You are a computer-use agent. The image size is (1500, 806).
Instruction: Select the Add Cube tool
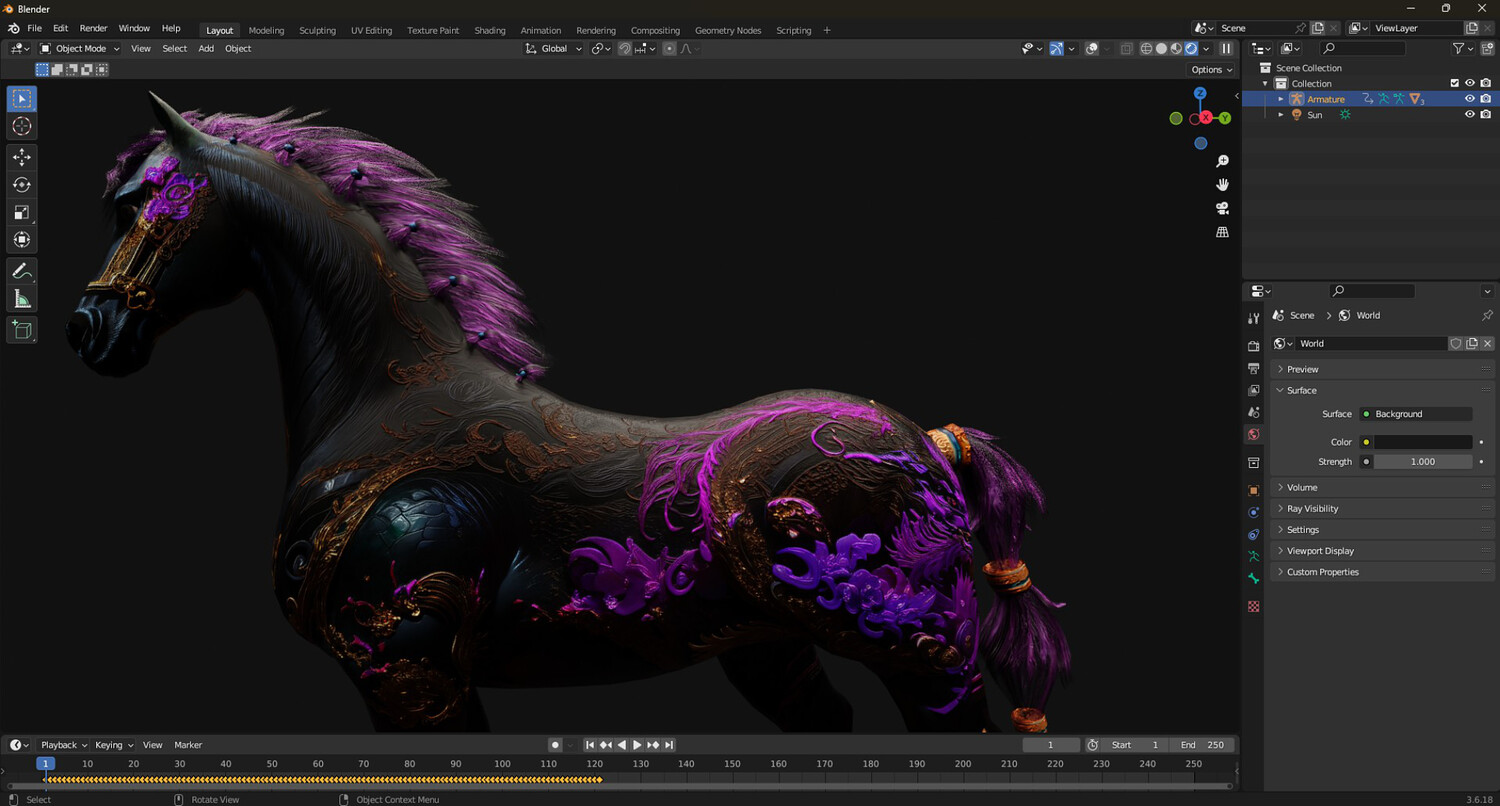point(22,330)
